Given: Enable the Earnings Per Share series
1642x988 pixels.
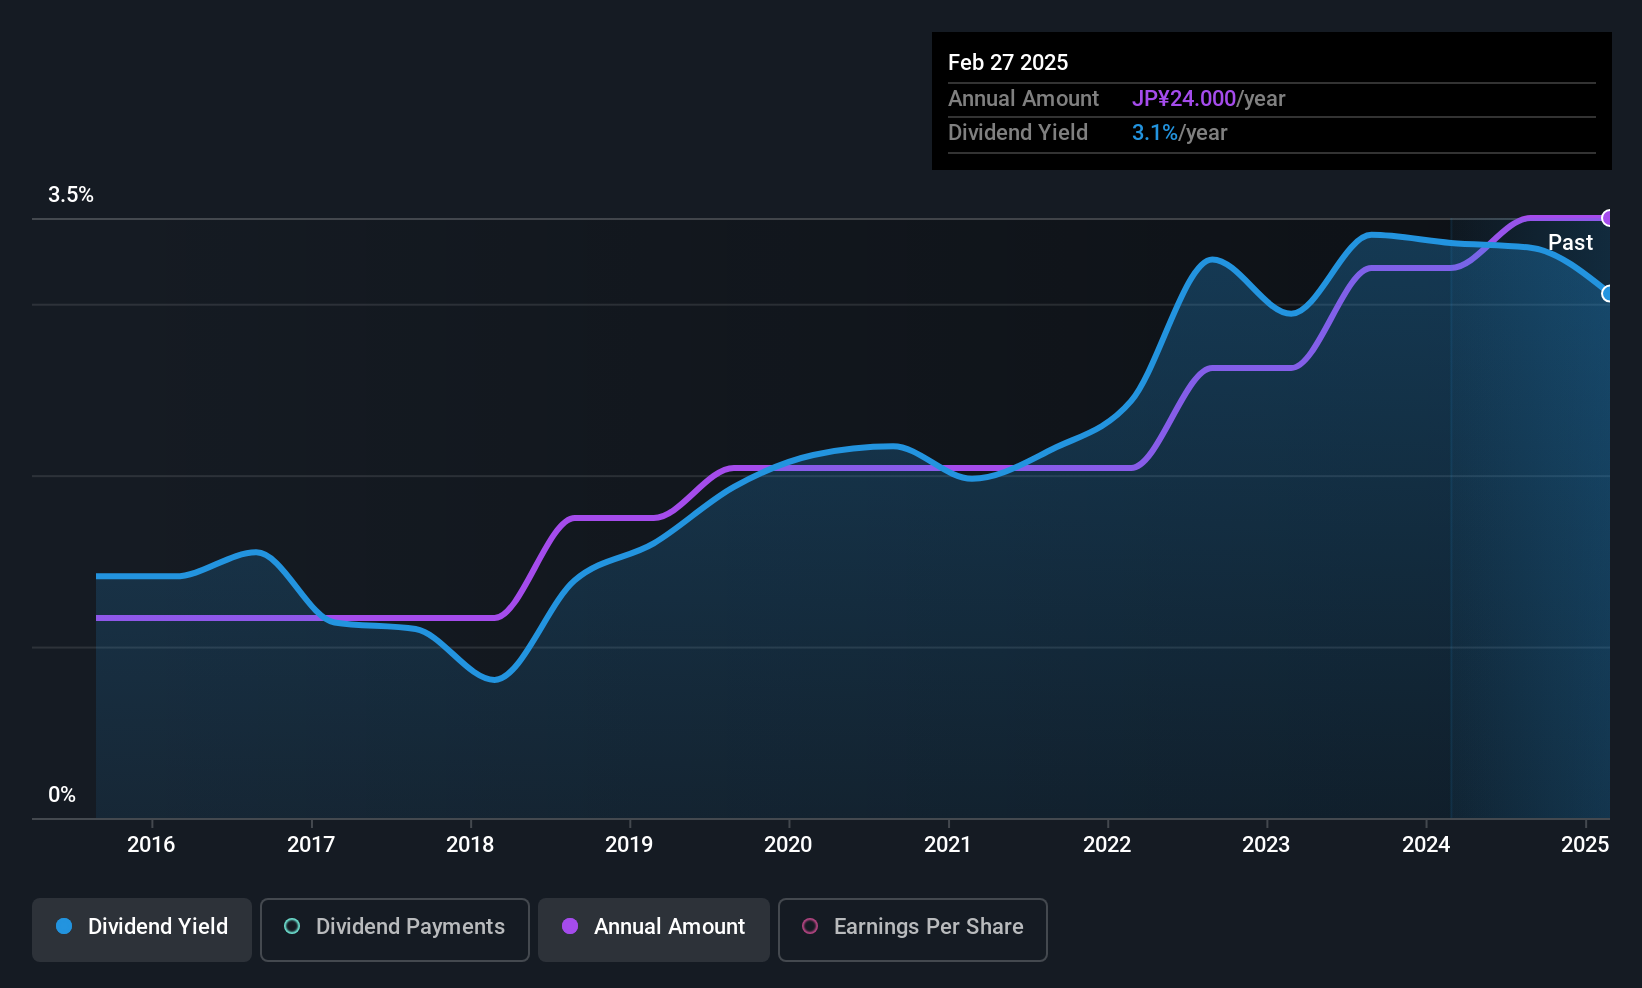Looking at the screenshot, I should pos(913,929).
